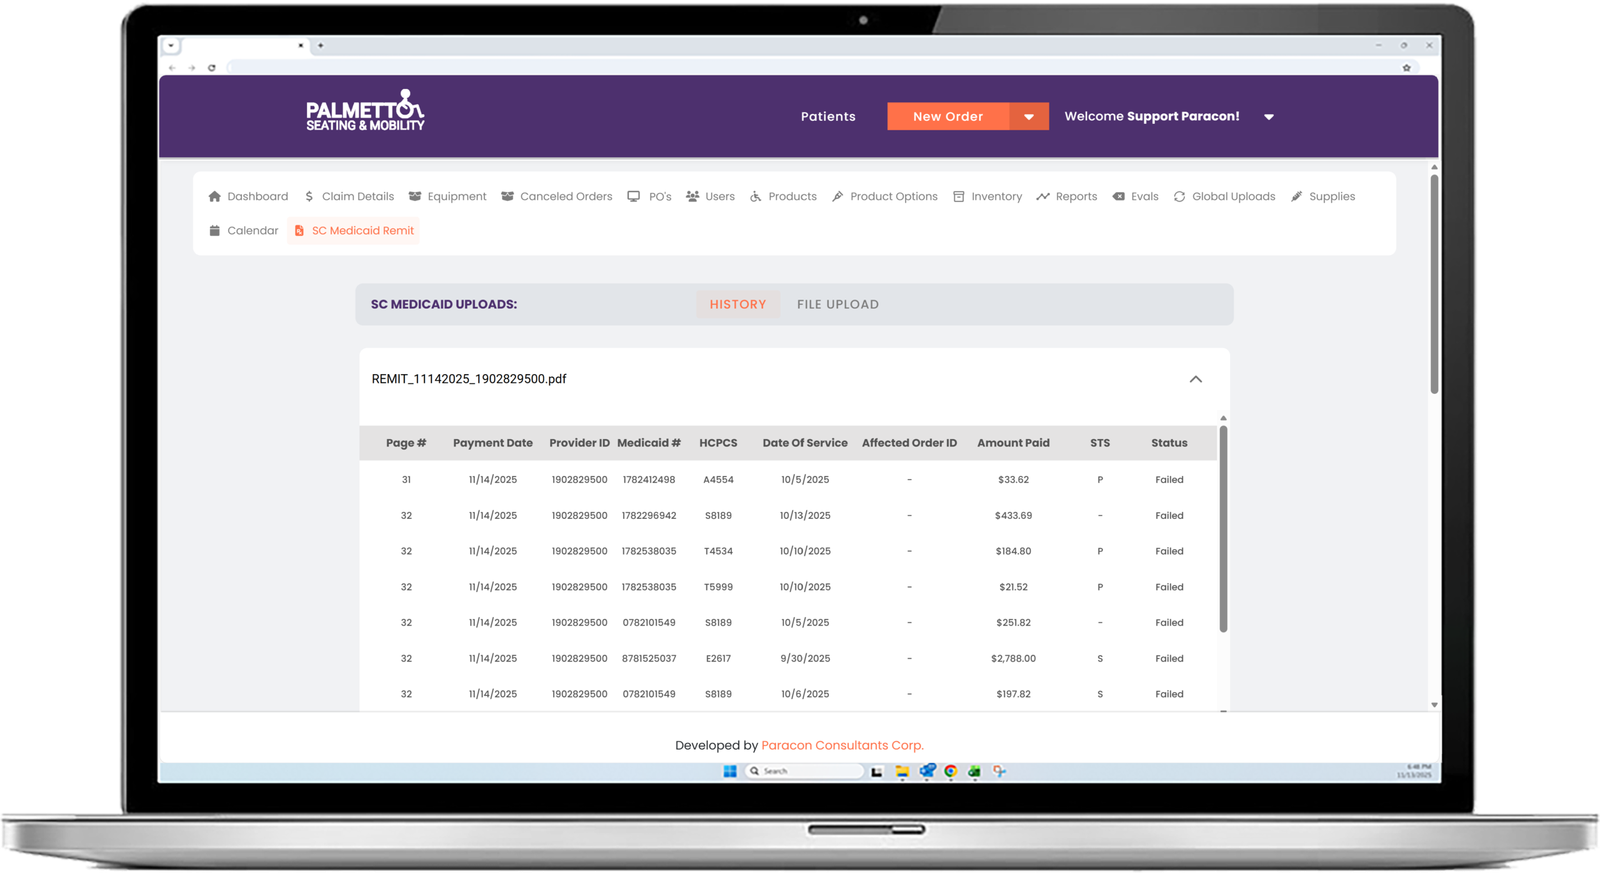Bookmark page with browser star icon
This screenshot has height=873, width=1600.
(1406, 68)
